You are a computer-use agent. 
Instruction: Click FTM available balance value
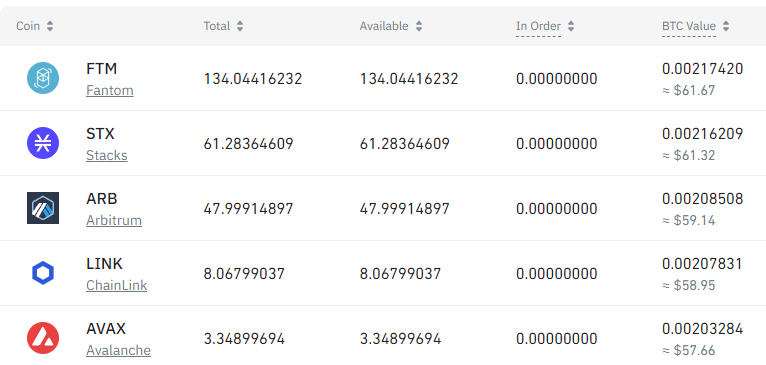[409, 79]
